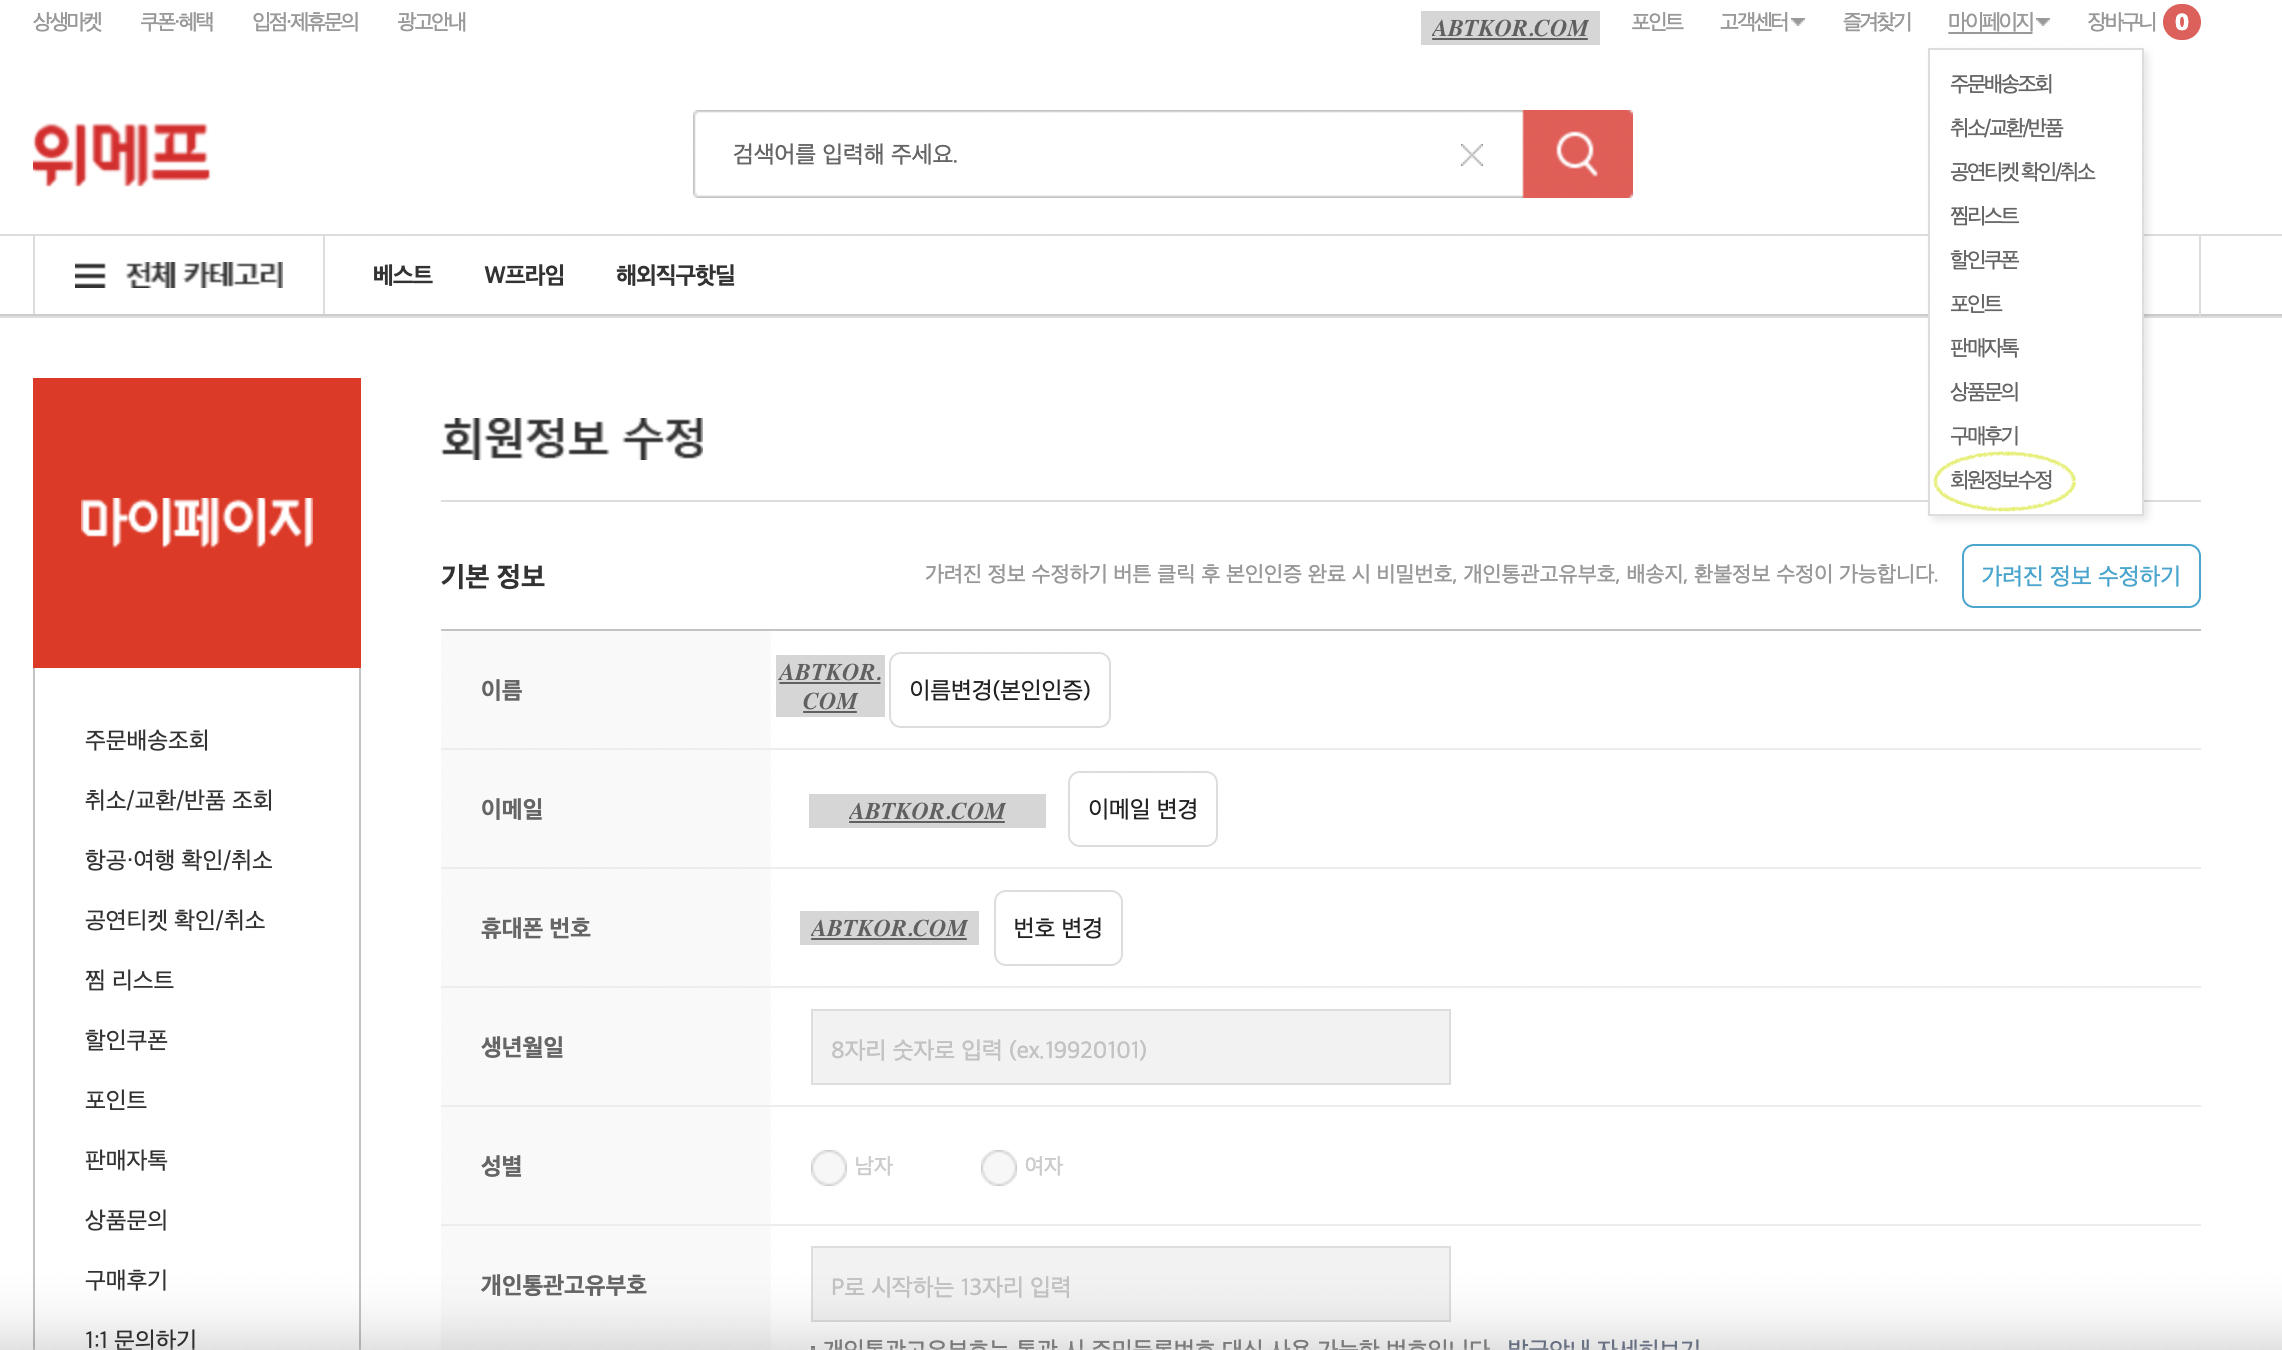Viewport: 2282px width, 1350px height.
Task: Open sidebar link 찜 리스트
Action: tap(129, 980)
